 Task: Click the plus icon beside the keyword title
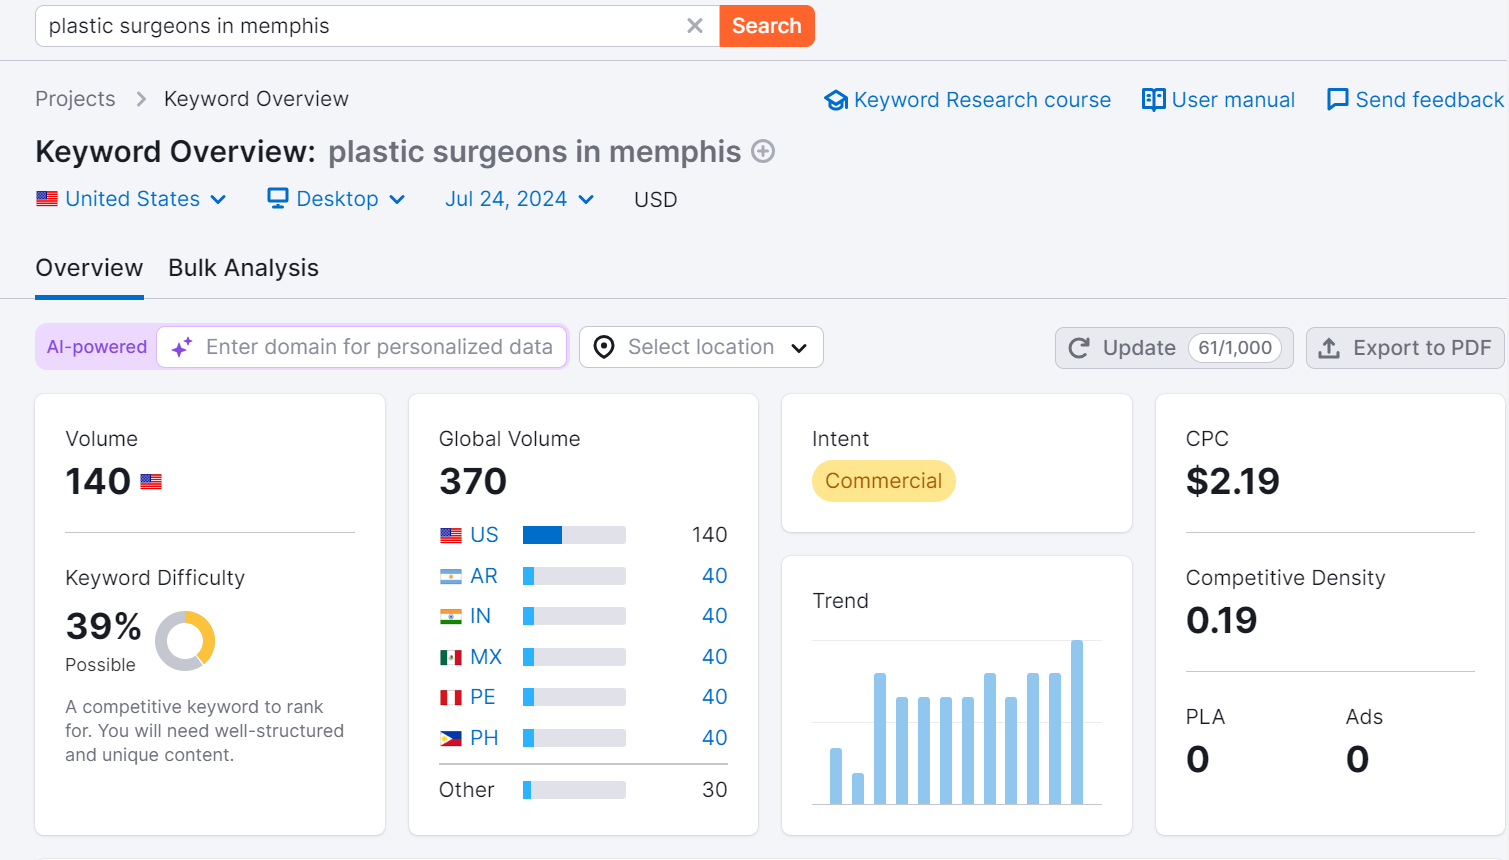(763, 151)
